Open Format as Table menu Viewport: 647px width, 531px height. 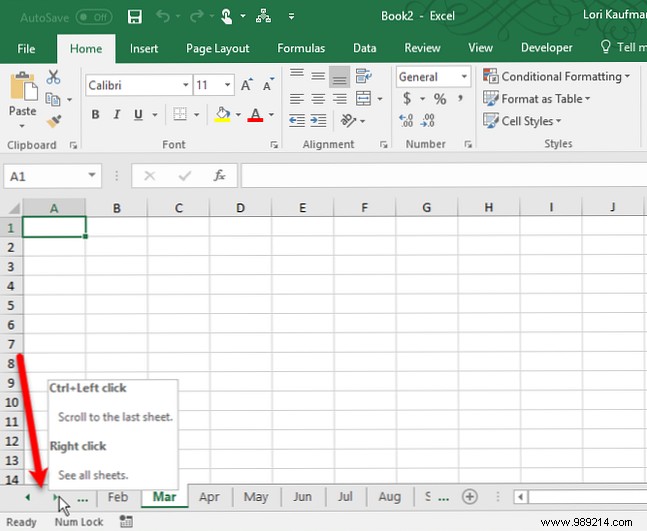(537, 99)
